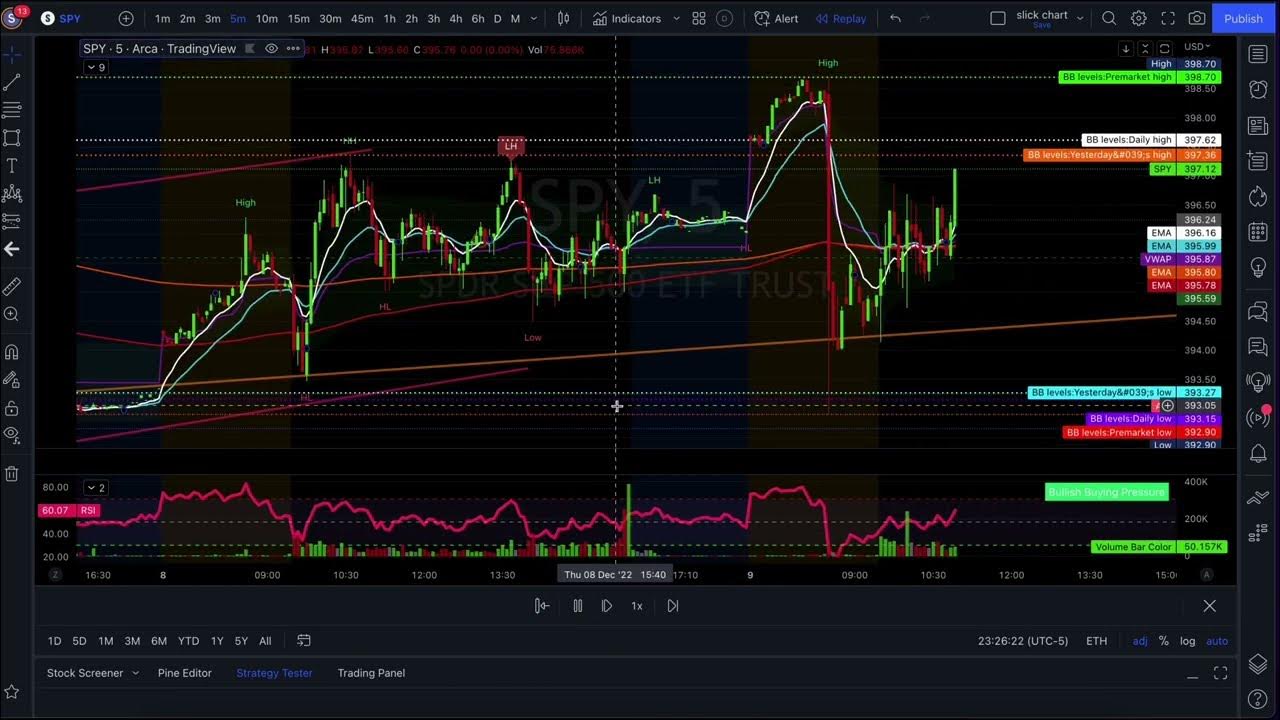Select the Fibonacci retracement tool
This screenshot has height=720, width=1280.
click(12, 110)
